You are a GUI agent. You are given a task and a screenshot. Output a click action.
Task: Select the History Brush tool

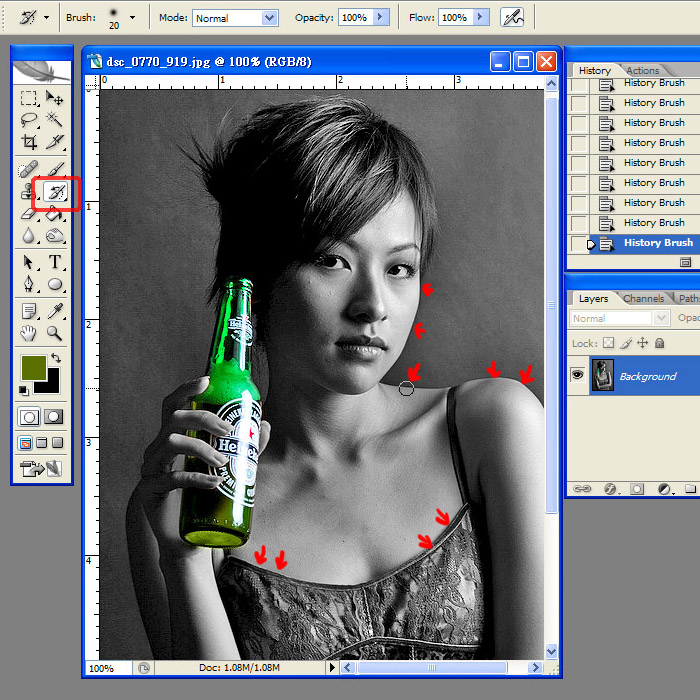pos(56,191)
